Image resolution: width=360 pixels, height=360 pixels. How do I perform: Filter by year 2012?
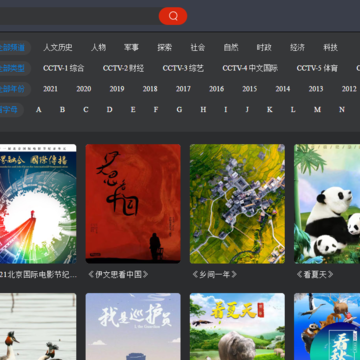(x=349, y=89)
